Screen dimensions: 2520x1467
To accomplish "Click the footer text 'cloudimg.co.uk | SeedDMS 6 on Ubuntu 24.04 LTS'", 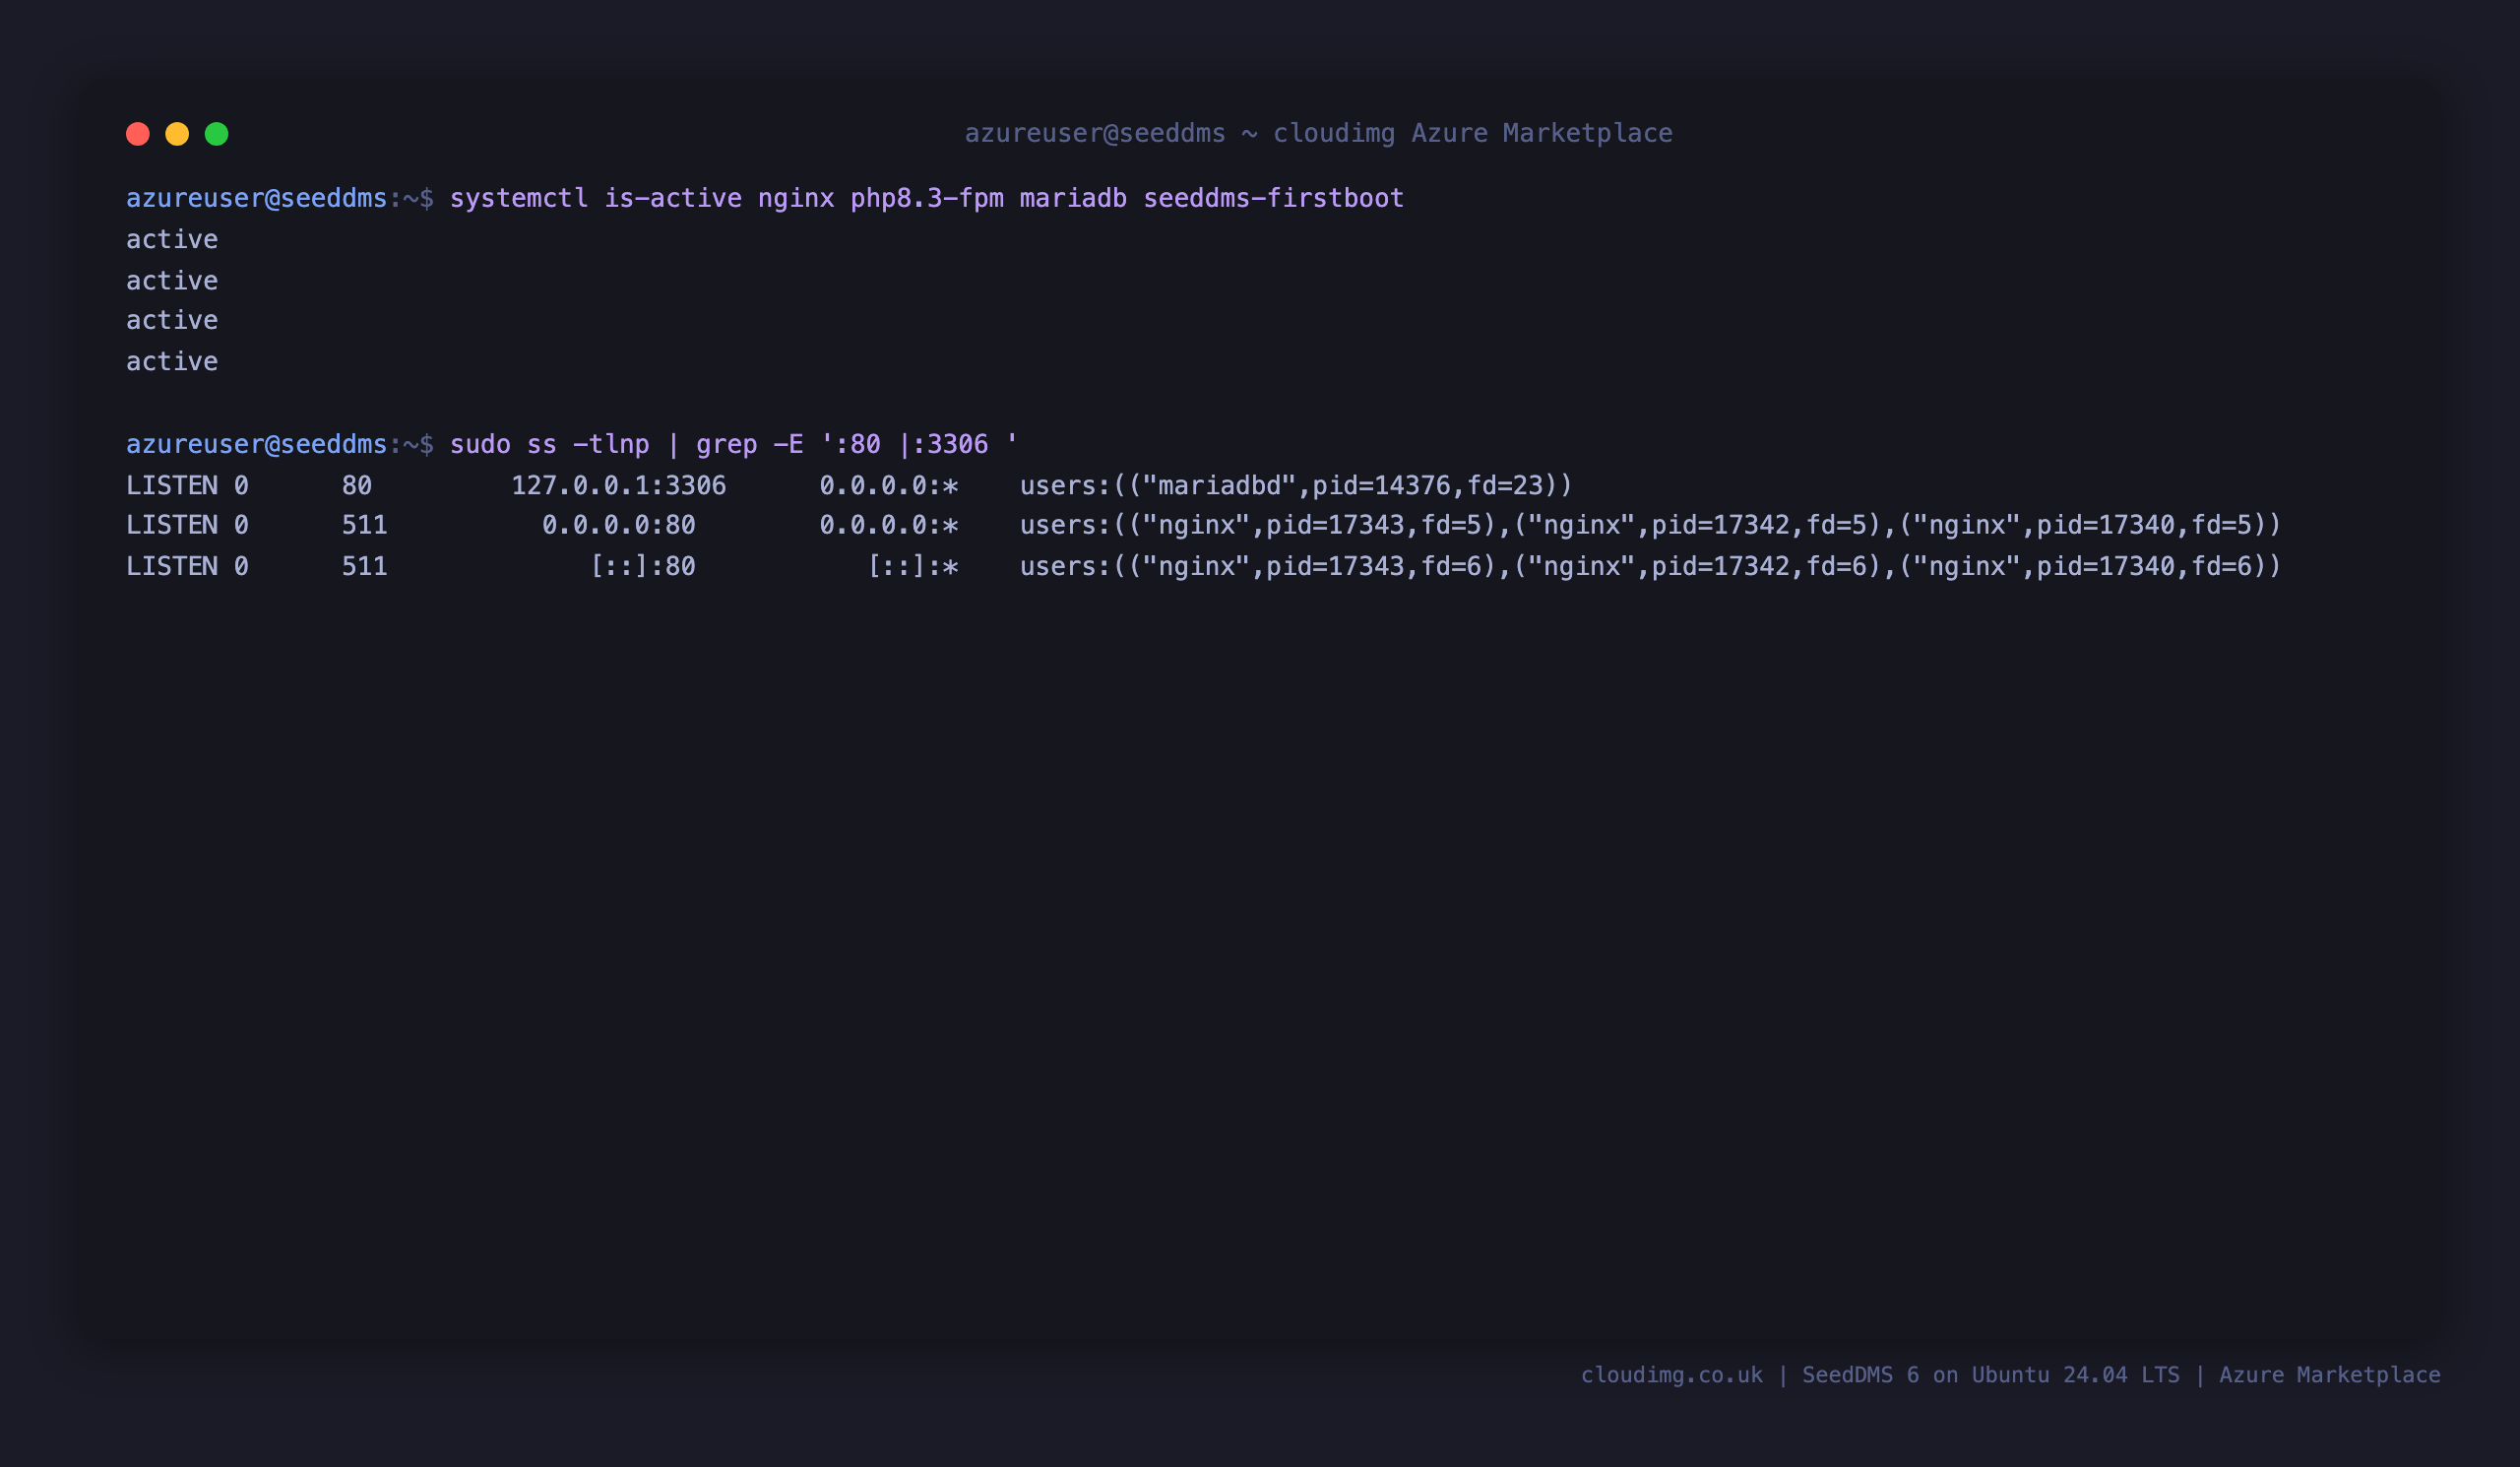I will pos(1880,1375).
